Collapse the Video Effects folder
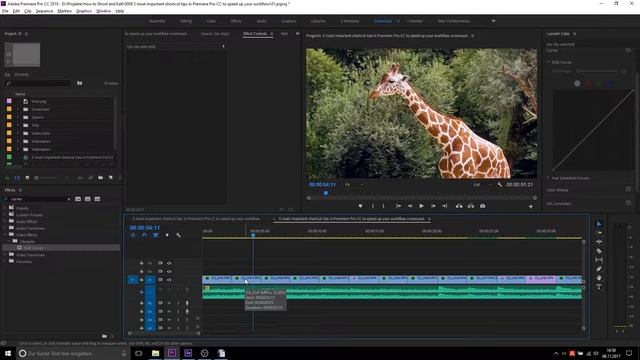This screenshot has height=360, width=640. coord(5,235)
